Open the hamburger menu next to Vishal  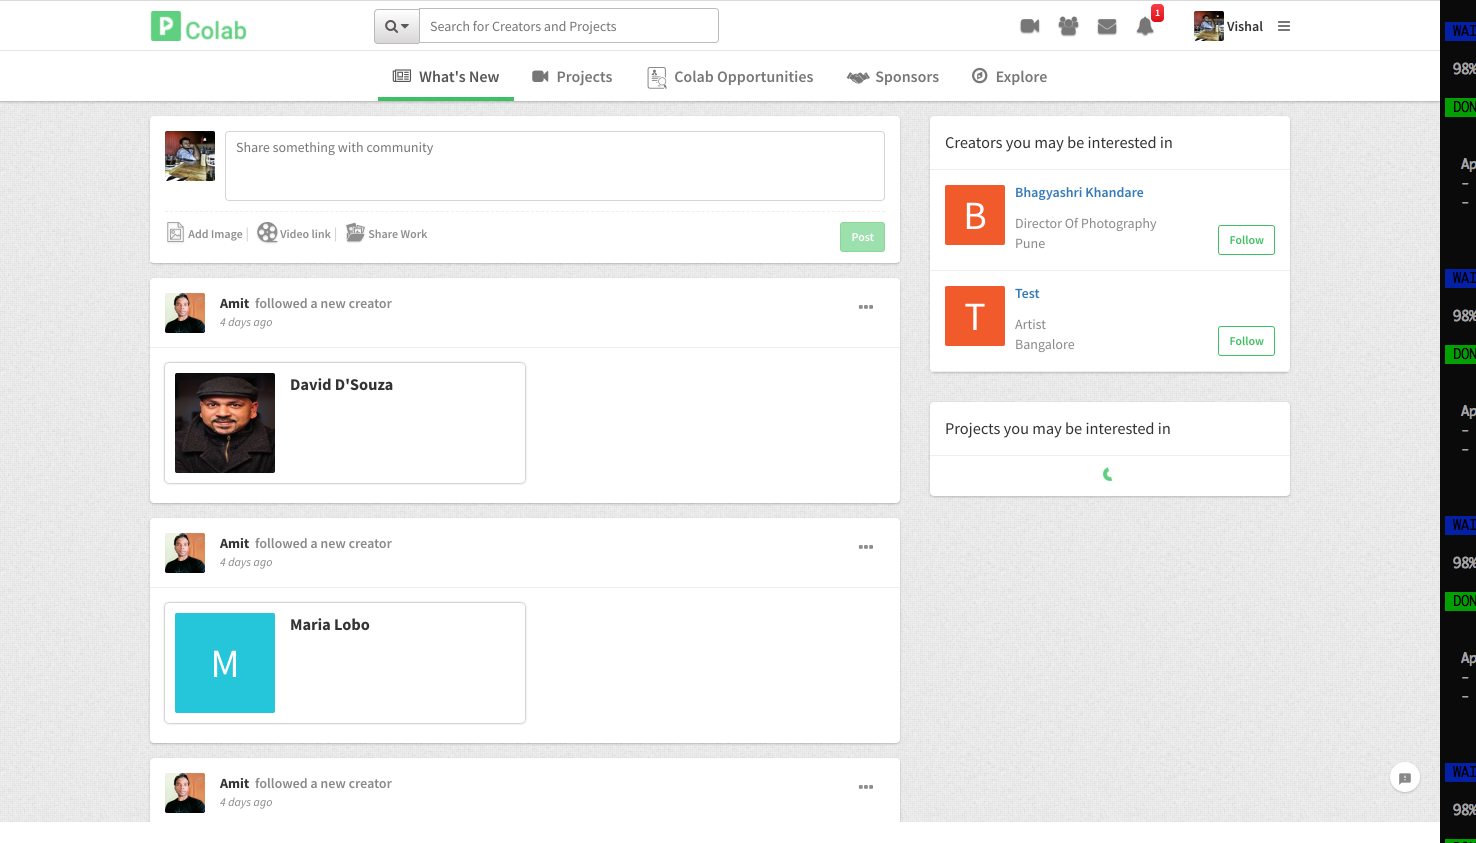coord(1284,26)
